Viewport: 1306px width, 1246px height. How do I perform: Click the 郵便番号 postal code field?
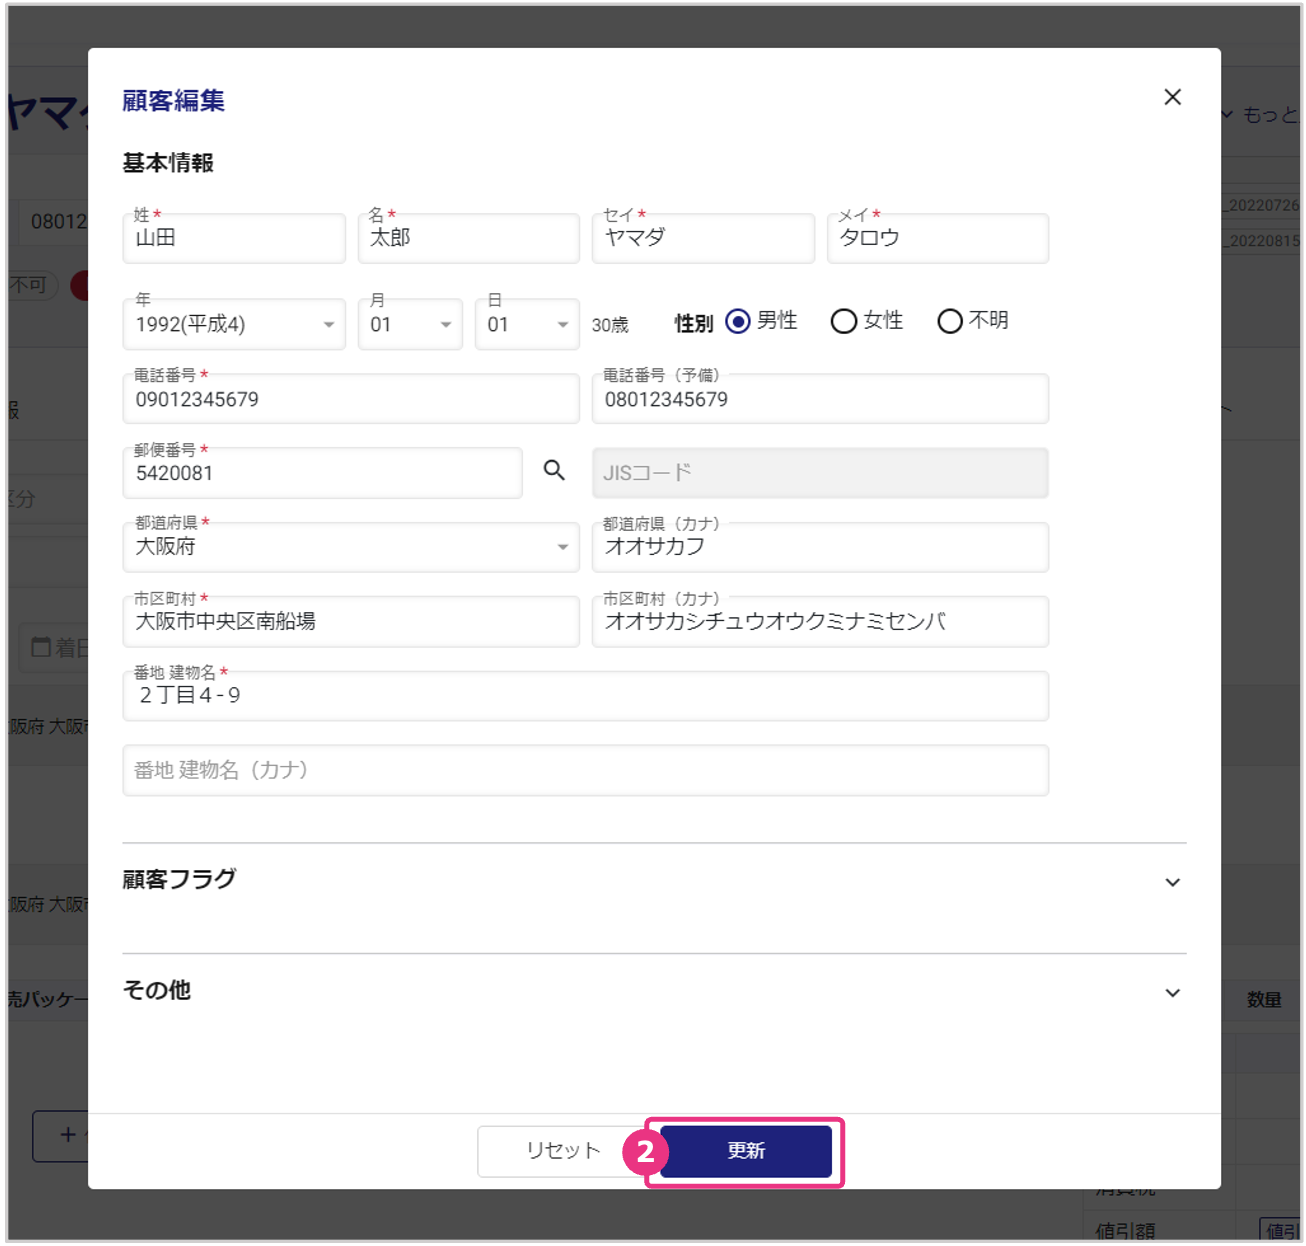pos(321,474)
